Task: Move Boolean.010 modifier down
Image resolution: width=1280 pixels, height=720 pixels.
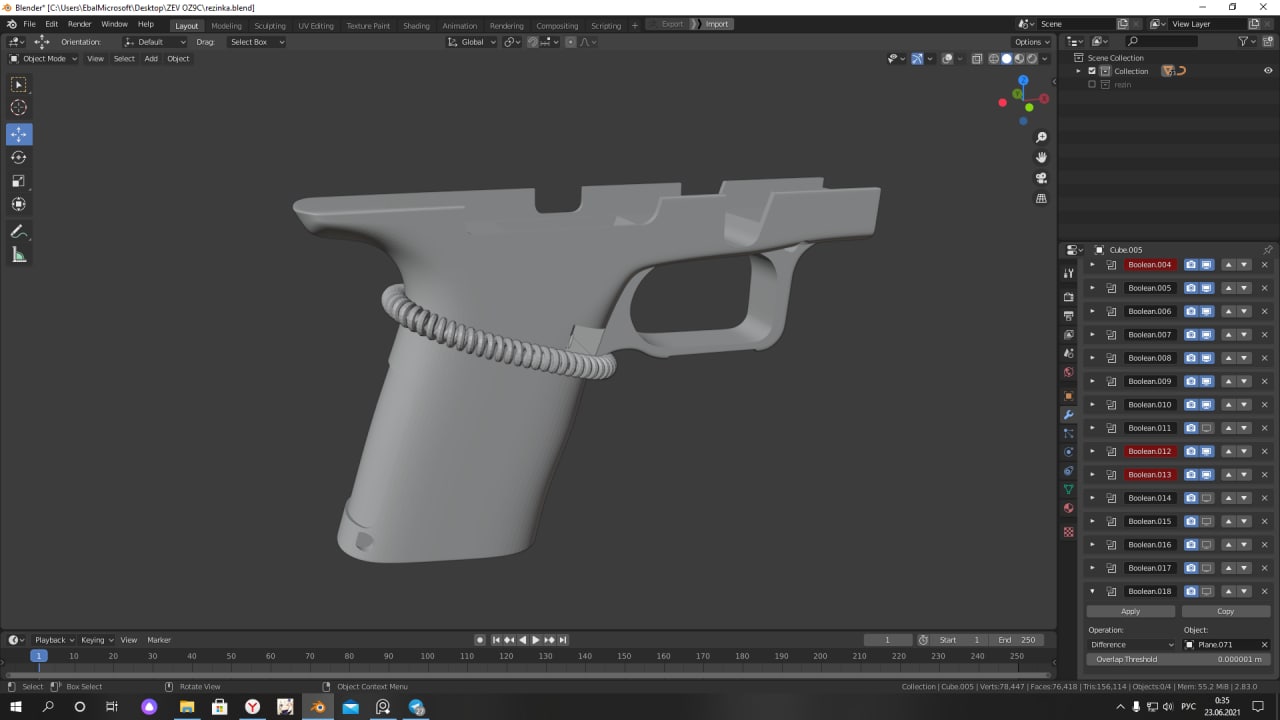Action: 1244,405
